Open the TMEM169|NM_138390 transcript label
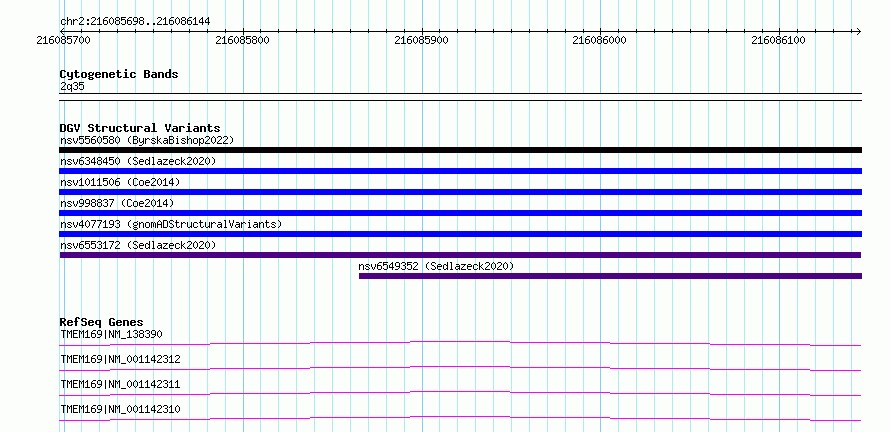Viewport: 890px width, 432px height. 111,334
